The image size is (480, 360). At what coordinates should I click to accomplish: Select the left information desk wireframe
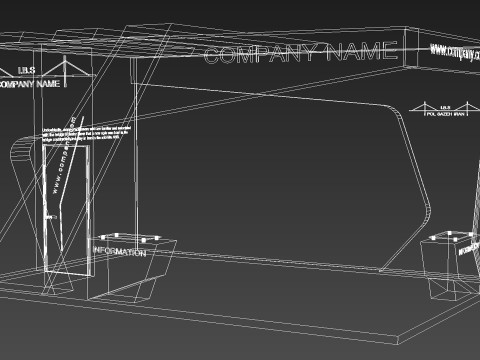[132, 268]
